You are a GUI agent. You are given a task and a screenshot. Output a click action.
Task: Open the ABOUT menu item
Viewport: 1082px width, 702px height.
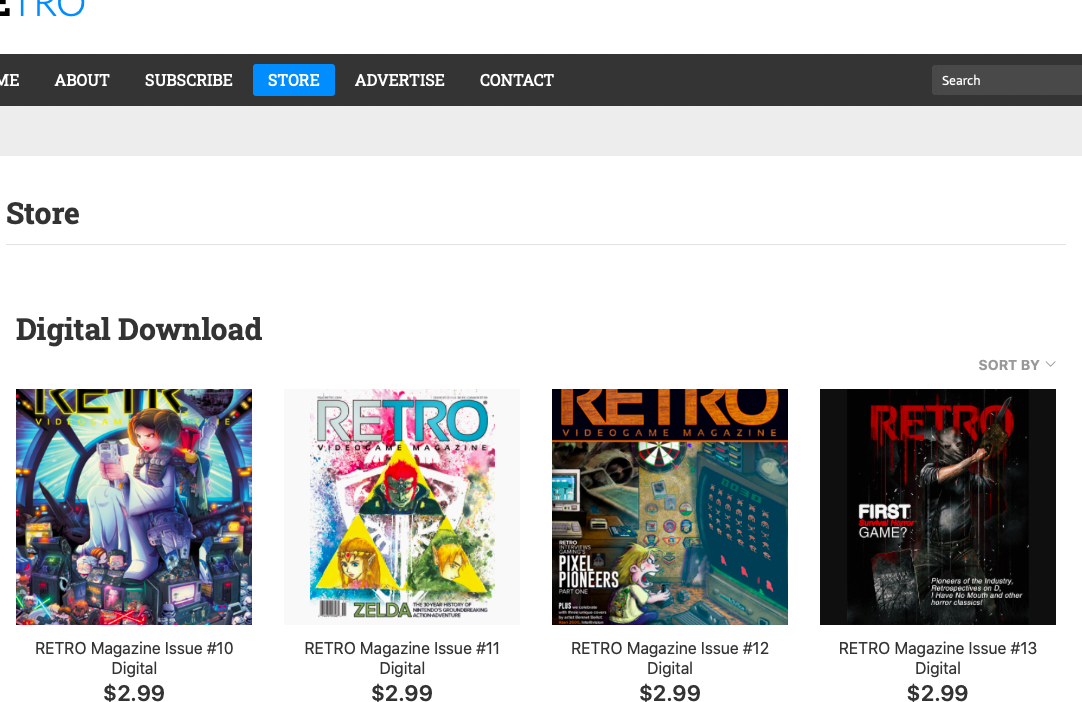pyautogui.click(x=81, y=80)
